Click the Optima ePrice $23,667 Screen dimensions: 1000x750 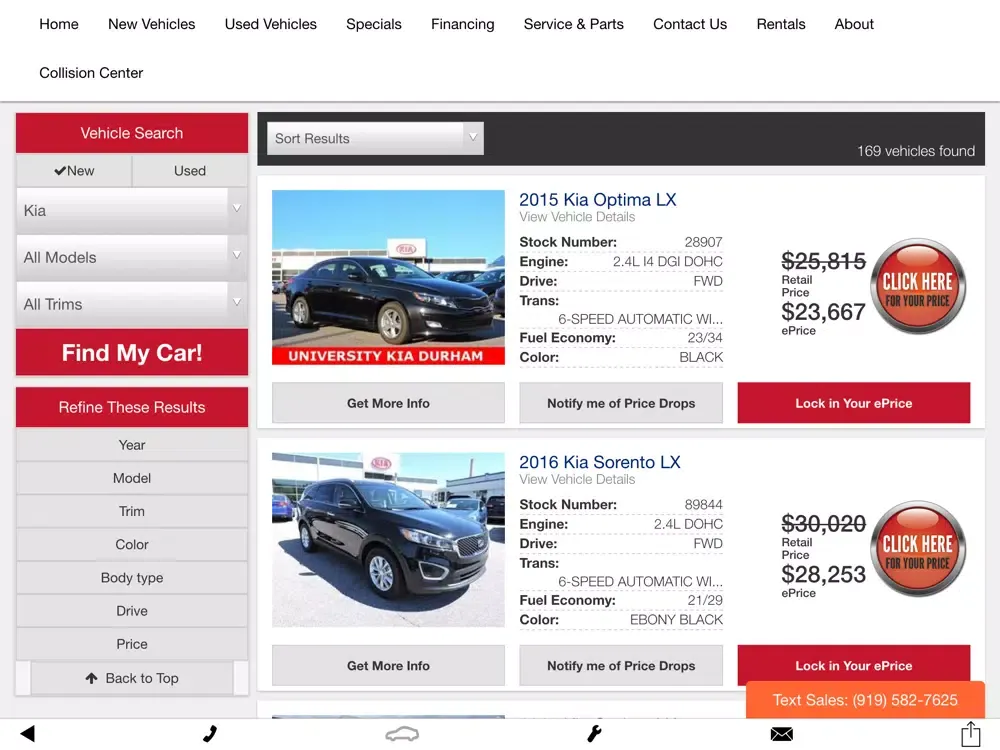[823, 312]
